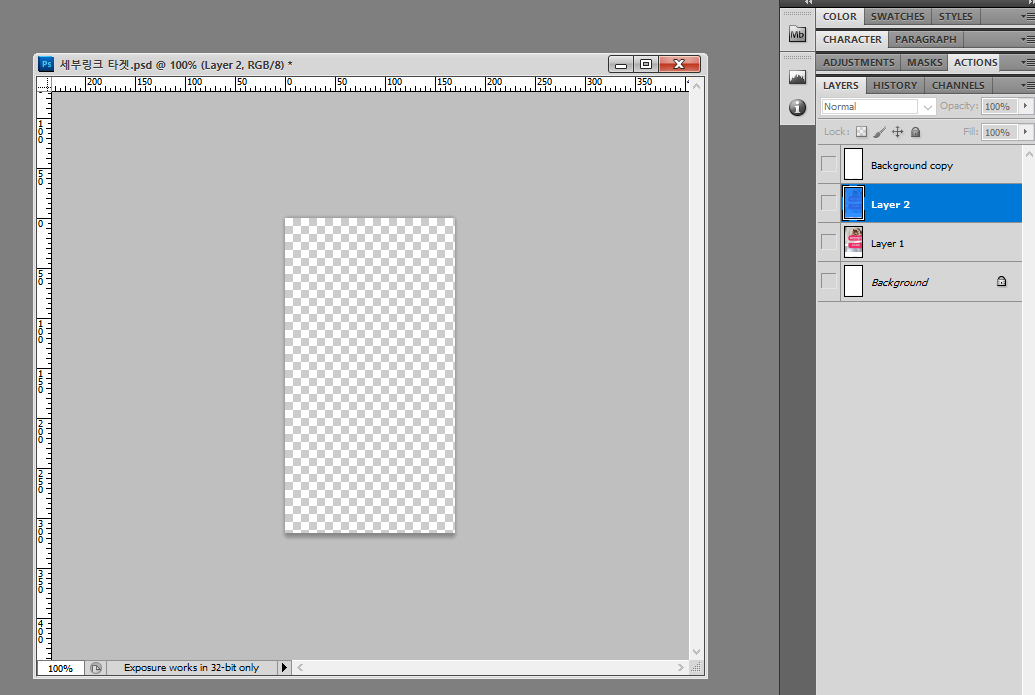Switch to the Channels tab
Viewport: 1035px width, 695px height.
click(958, 86)
